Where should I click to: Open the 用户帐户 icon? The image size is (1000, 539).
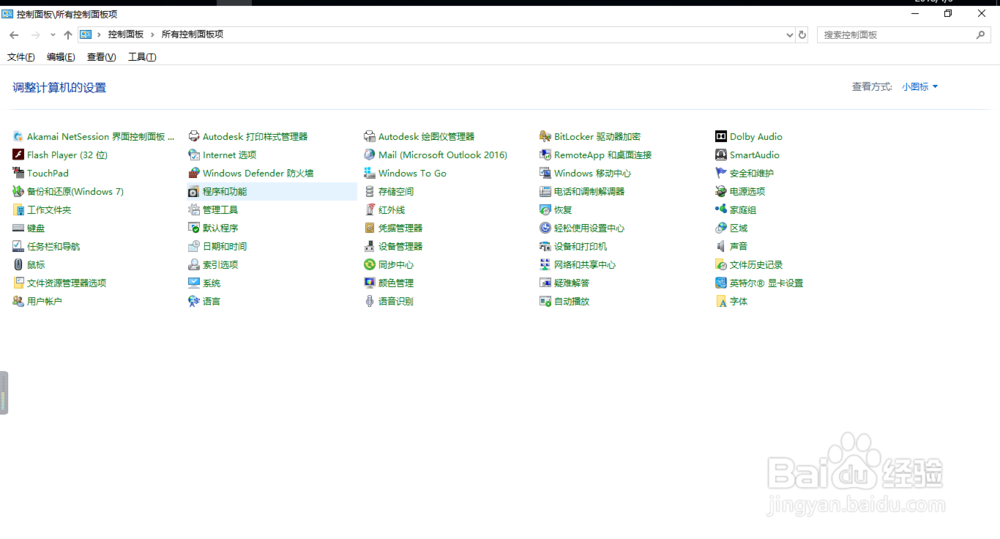pos(18,301)
